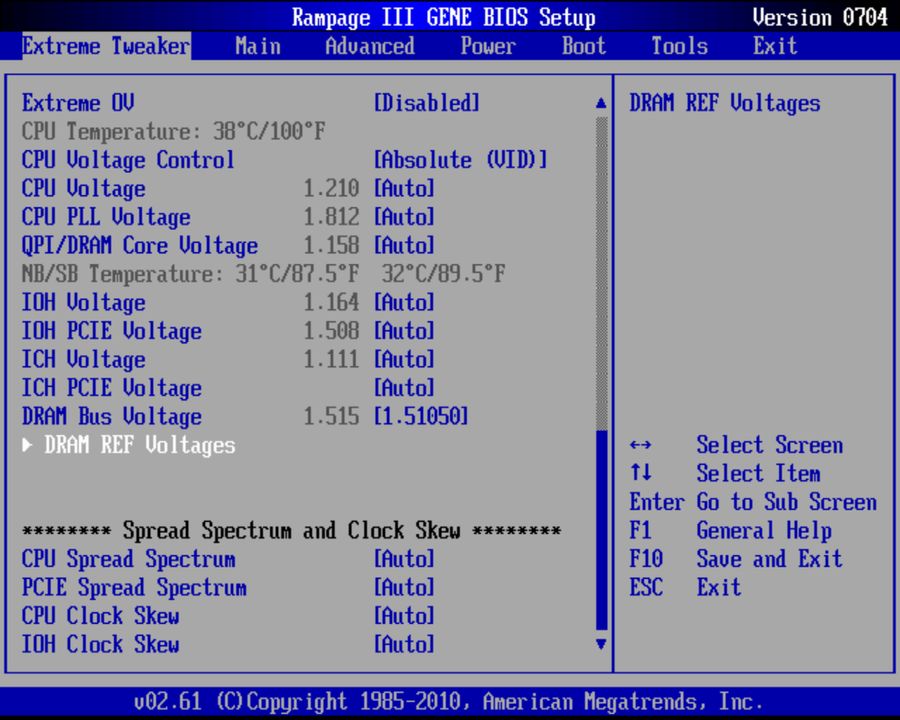Click the 1.812 PLL voltage reading
Screen dimensions: 900x720
331,217
